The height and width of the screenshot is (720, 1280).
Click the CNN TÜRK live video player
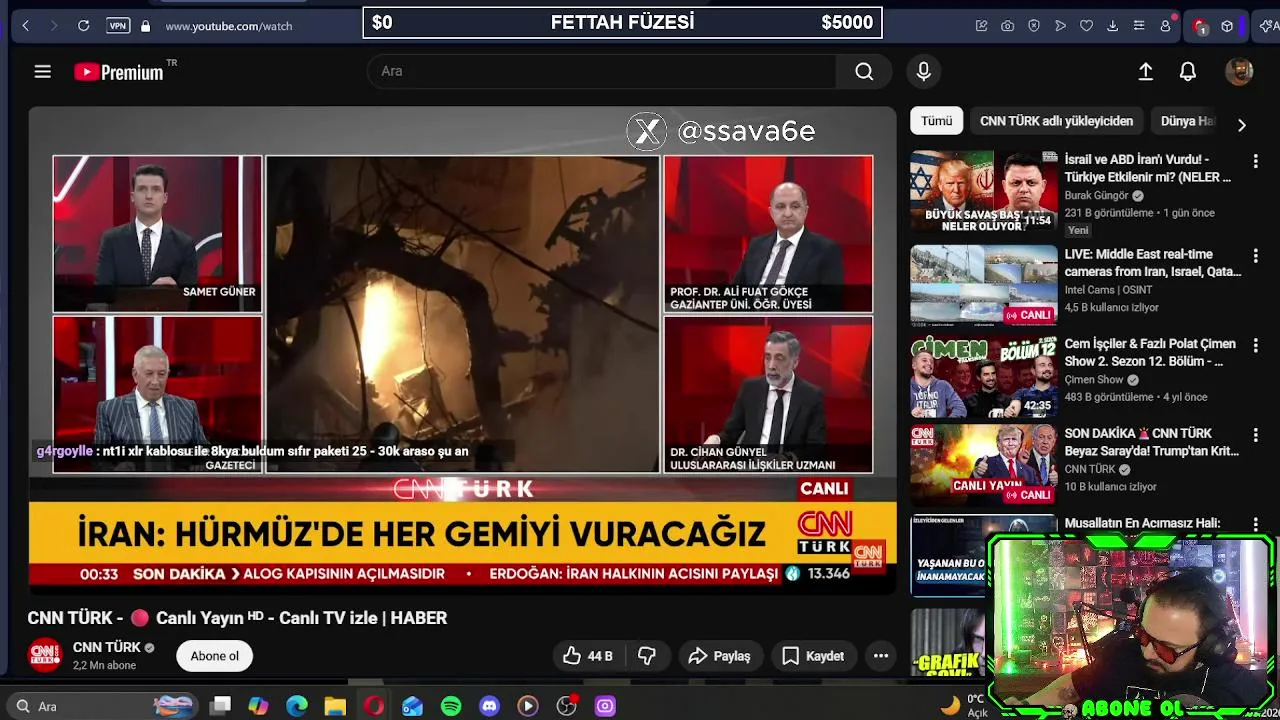pos(462,350)
